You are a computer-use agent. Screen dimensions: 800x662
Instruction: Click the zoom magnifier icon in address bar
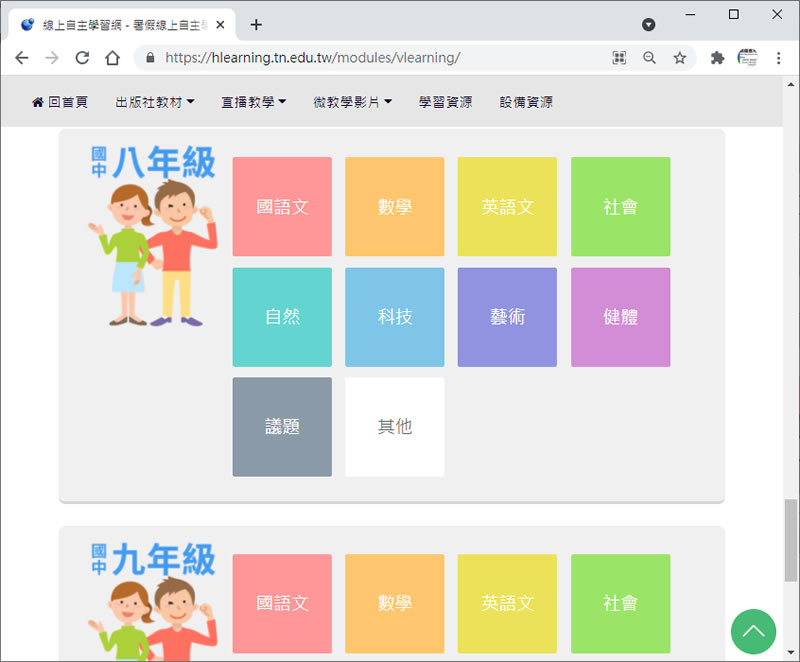point(649,58)
